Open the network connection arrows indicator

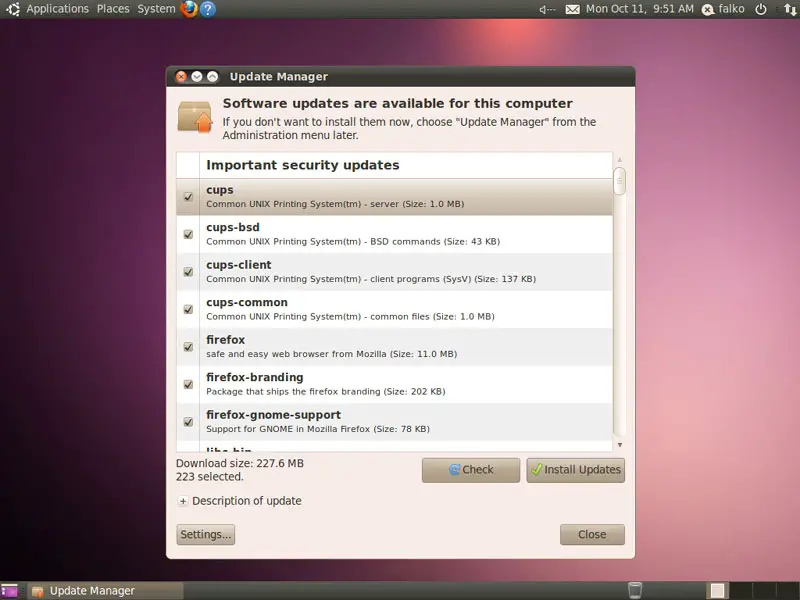(x=790, y=9)
